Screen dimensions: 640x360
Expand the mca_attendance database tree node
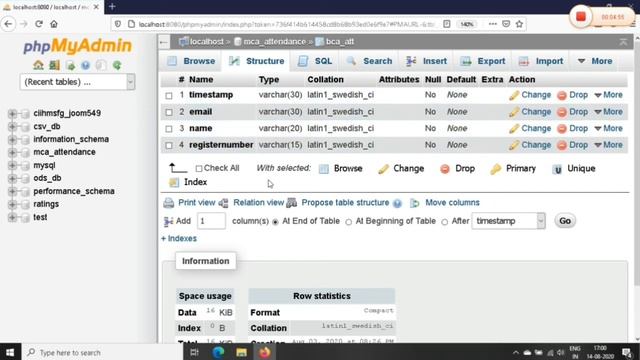tap(12, 152)
